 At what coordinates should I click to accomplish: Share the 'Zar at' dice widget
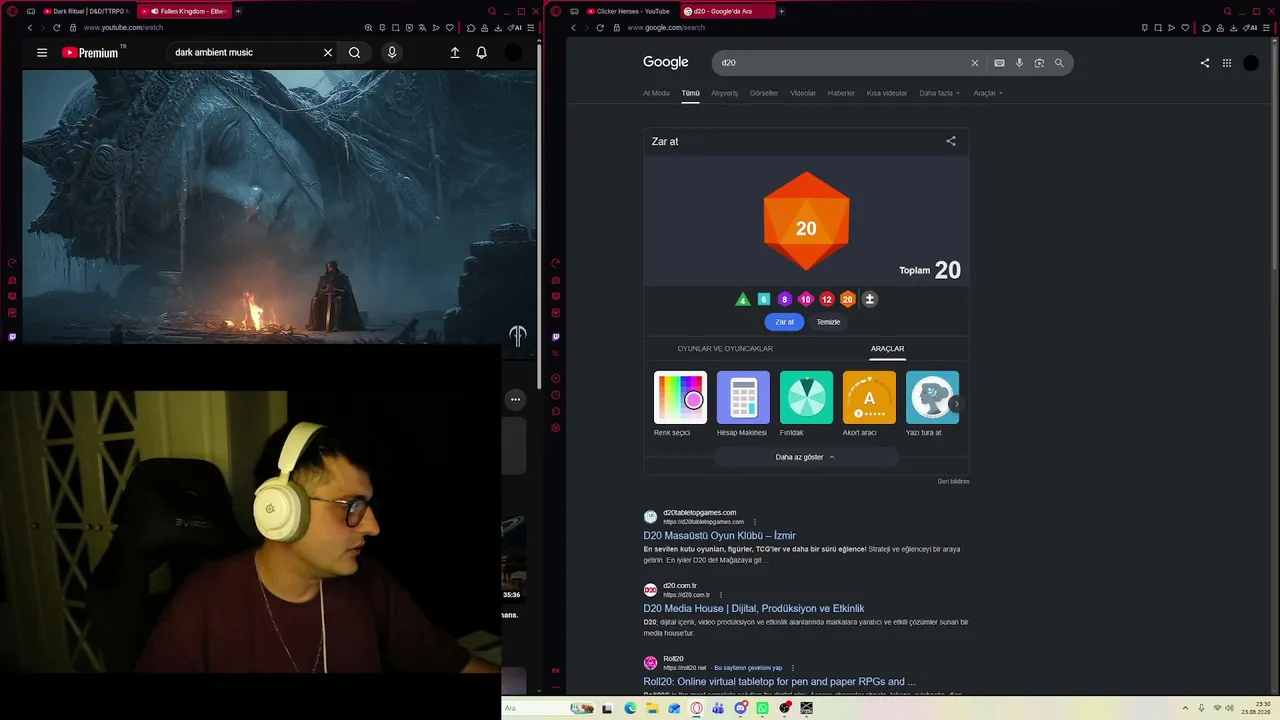[951, 141]
